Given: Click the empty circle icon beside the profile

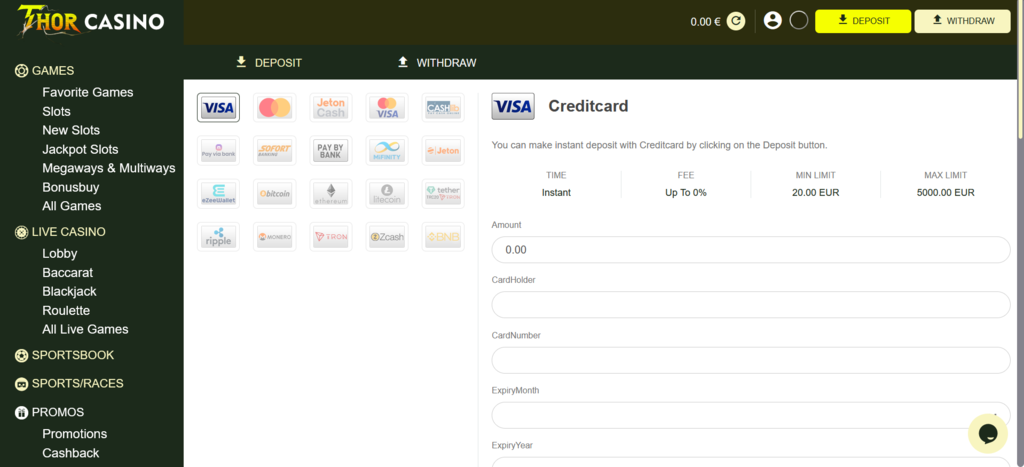Looking at the screenshot, I should tap(799, 21).
